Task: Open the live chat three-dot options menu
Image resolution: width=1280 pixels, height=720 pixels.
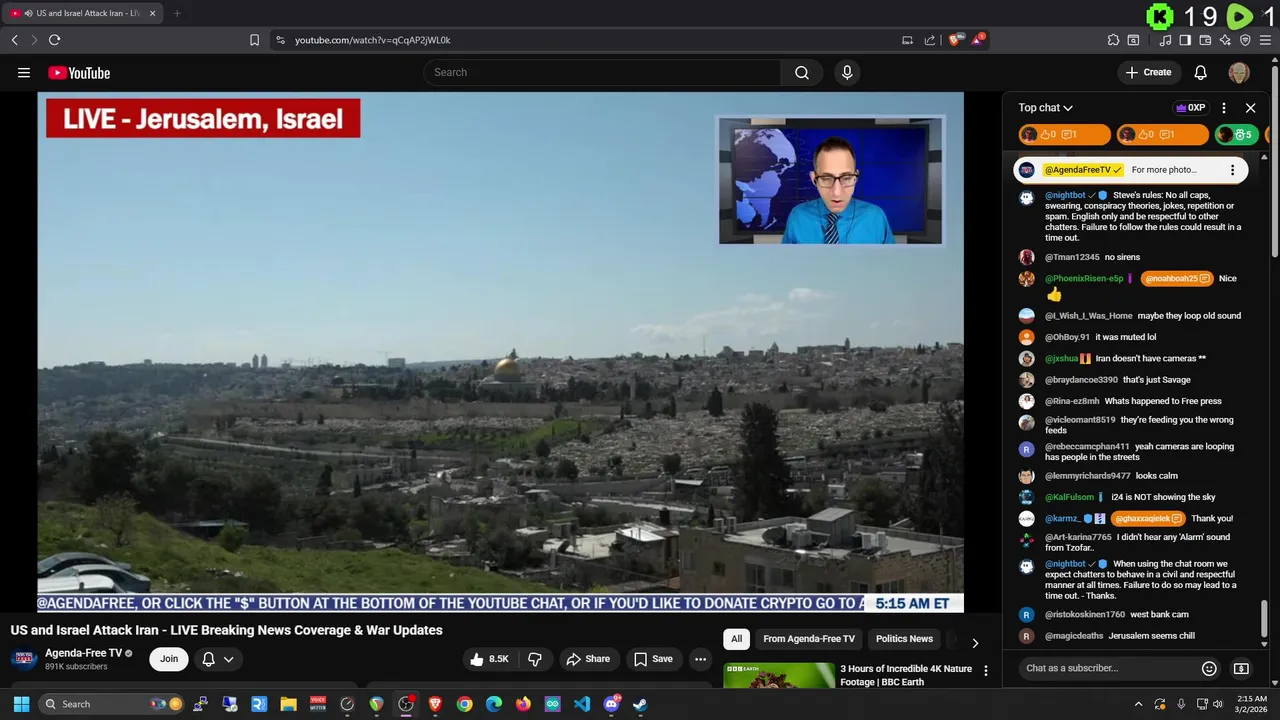Action: pos(1224,108)
